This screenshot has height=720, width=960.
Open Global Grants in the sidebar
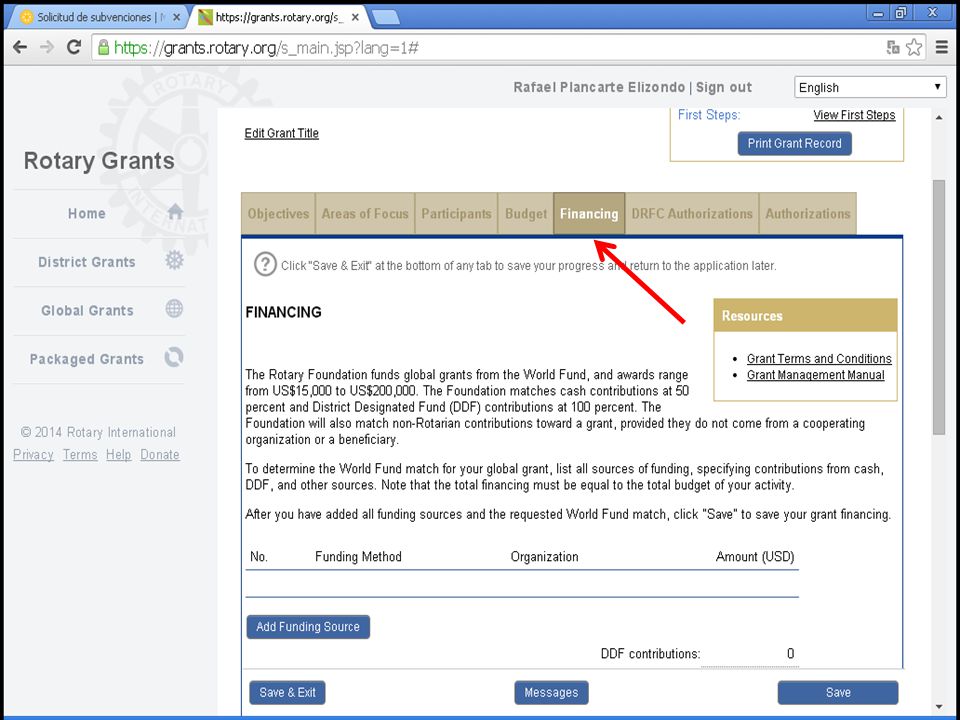point(87,310)
